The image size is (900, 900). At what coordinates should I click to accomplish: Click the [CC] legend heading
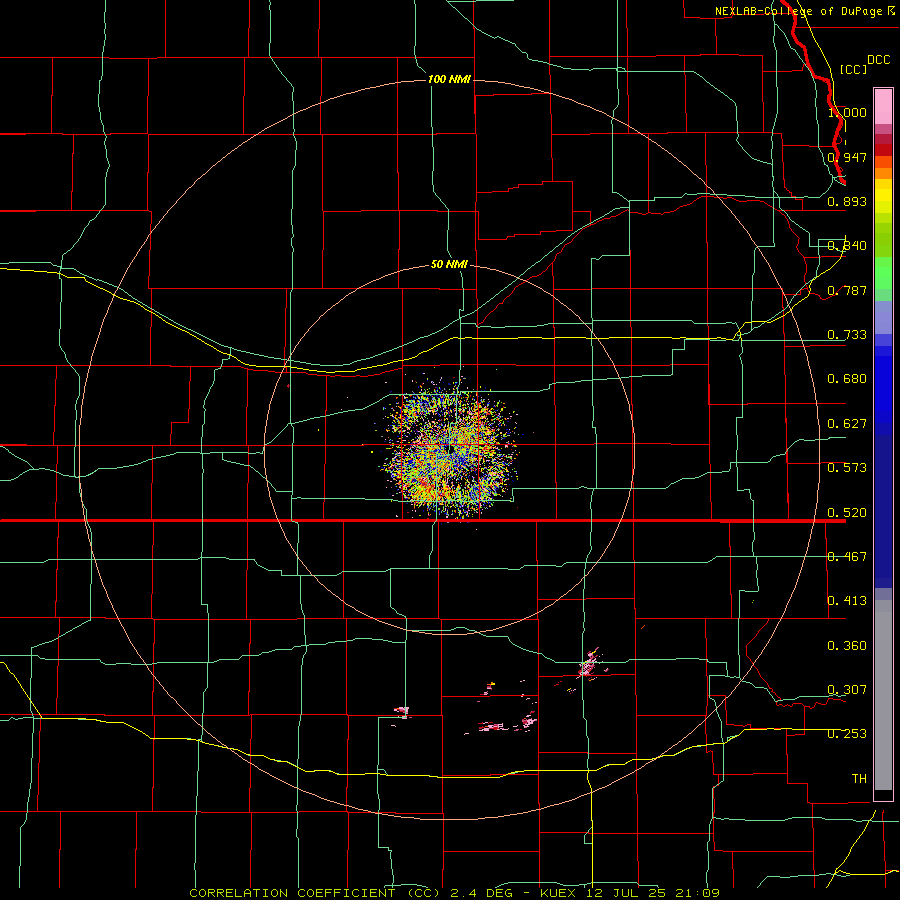point(853,69)
